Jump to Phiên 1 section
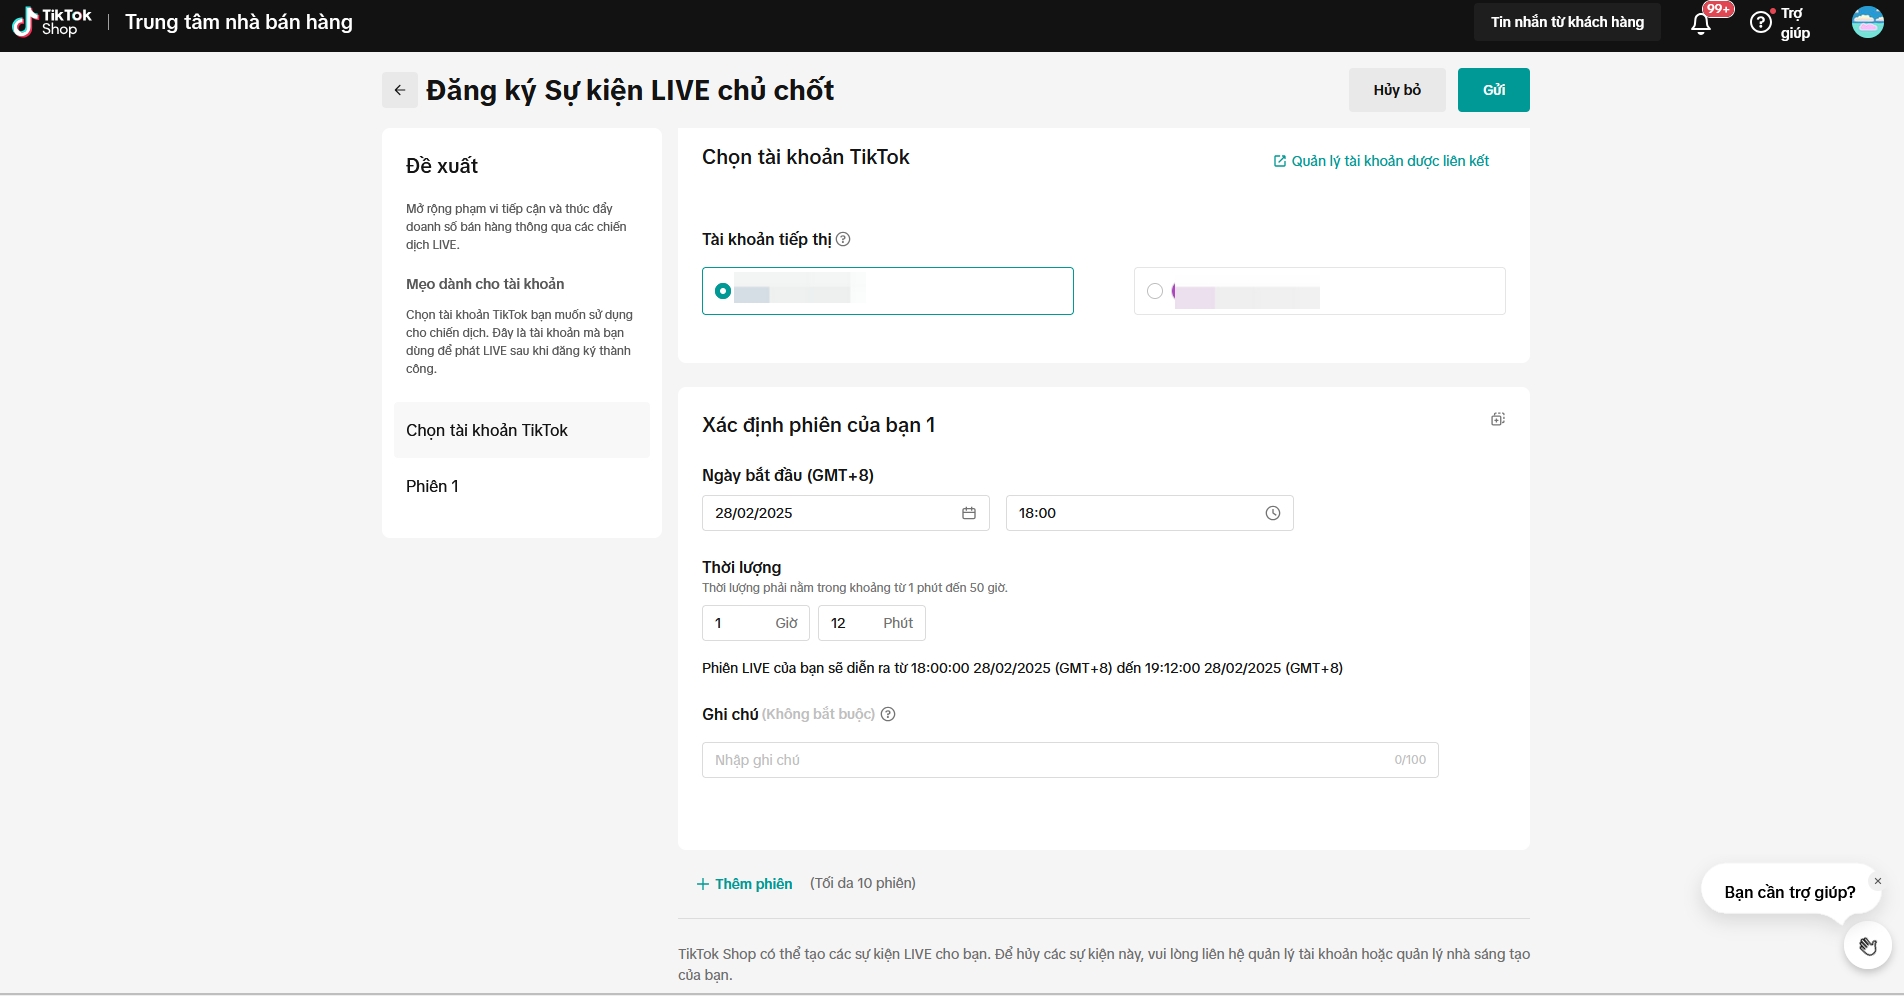 coord(522,486)
